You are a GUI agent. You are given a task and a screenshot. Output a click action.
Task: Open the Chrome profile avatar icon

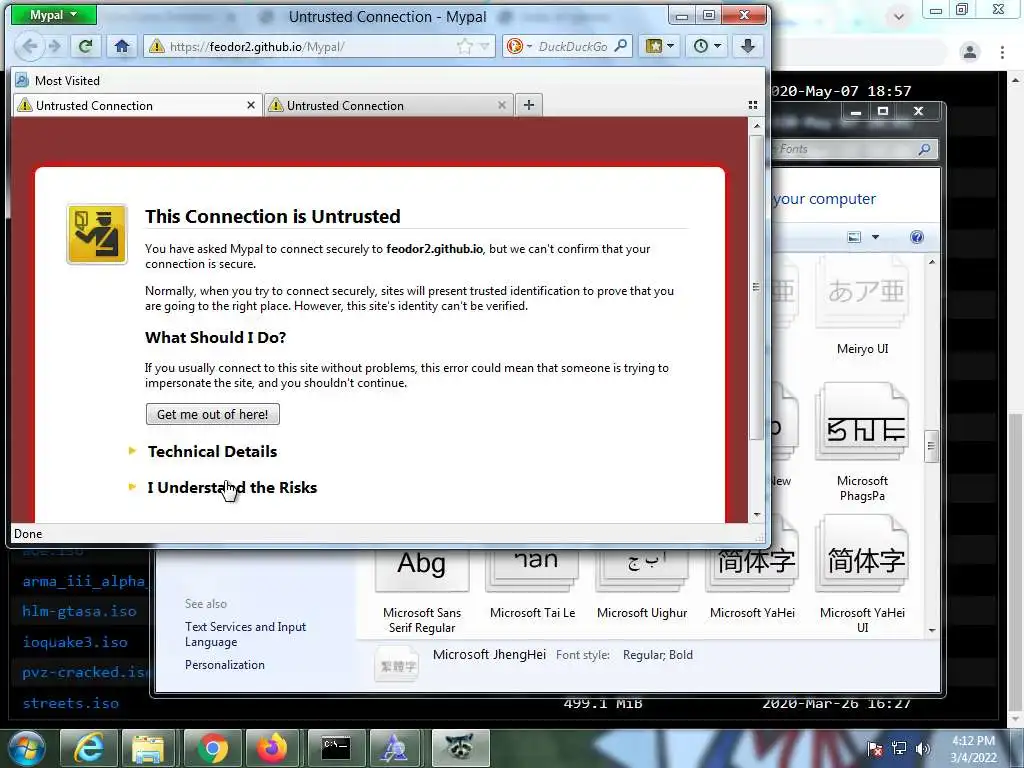tap(970, 52)
